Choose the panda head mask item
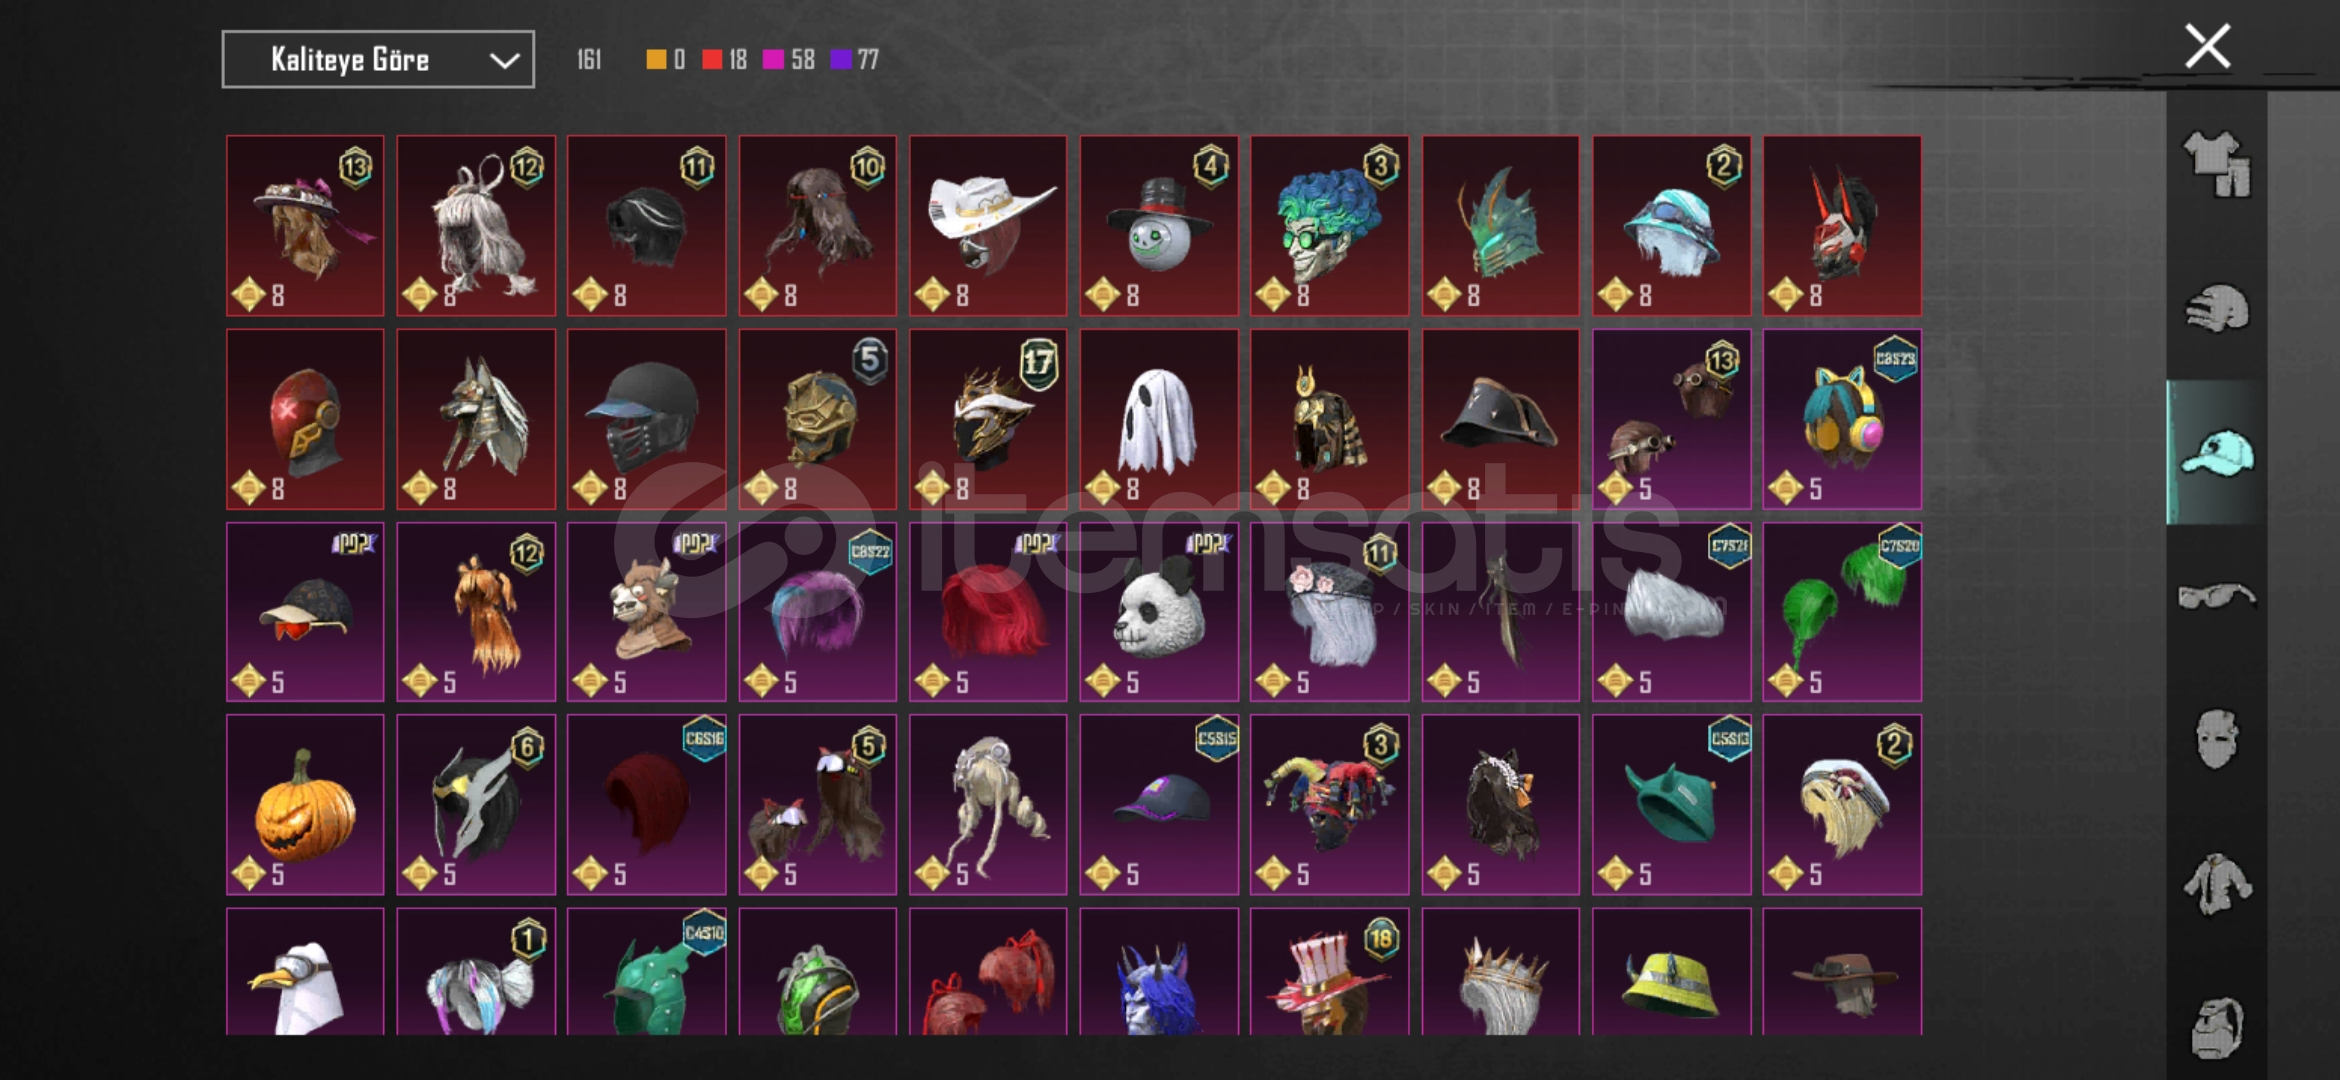The image size is (2340, 1080). coord(1159,612)
